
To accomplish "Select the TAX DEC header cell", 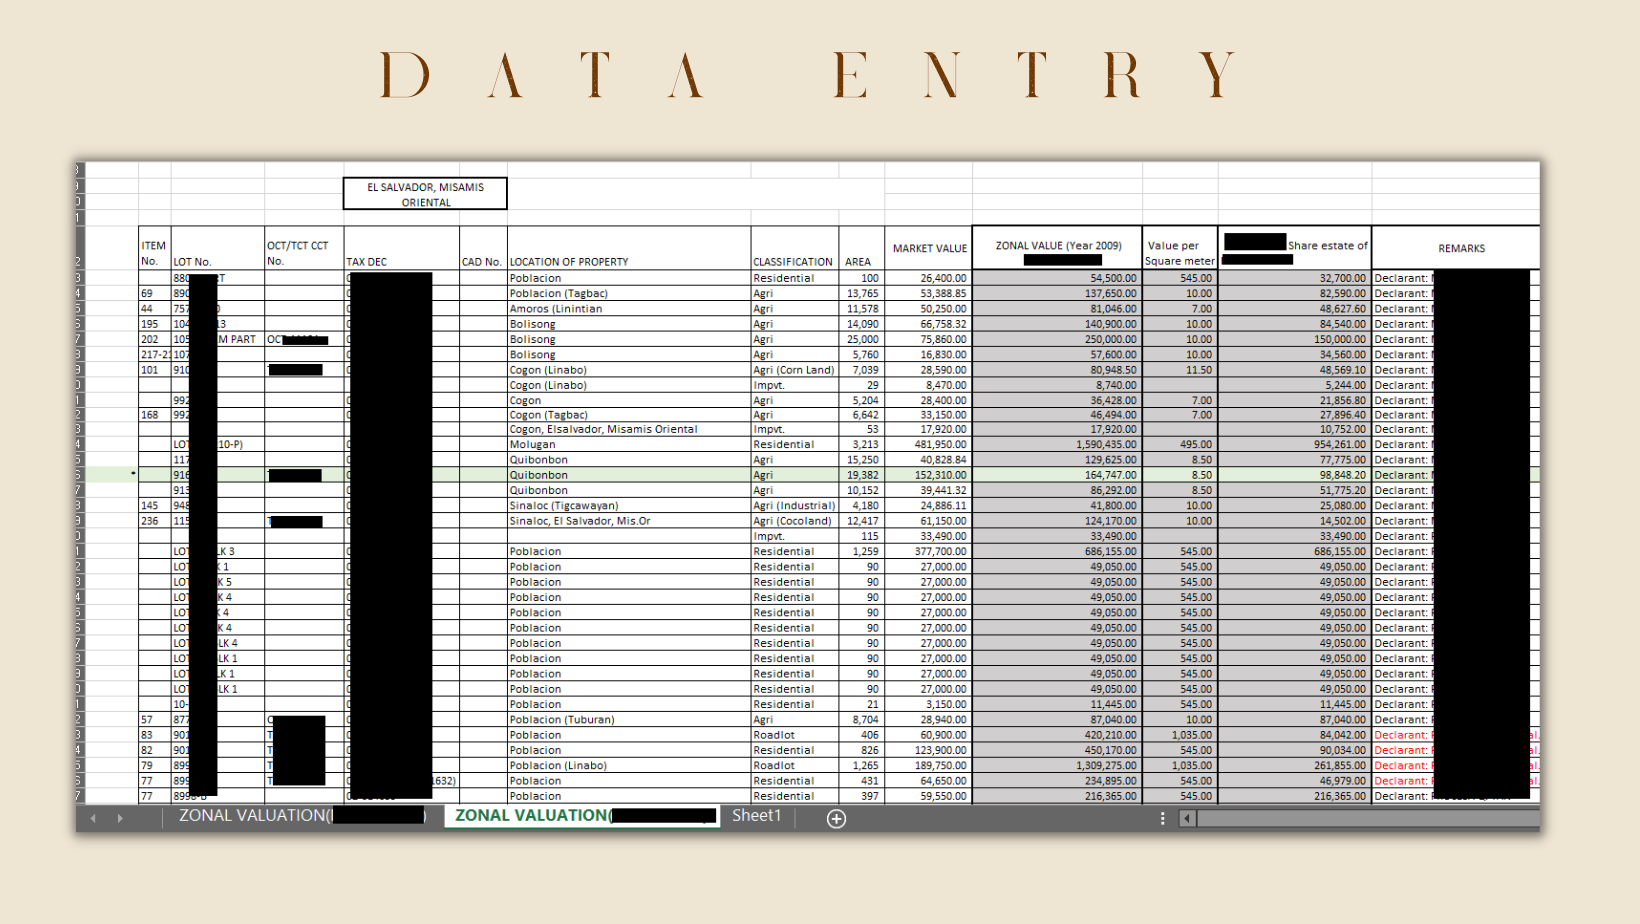I will coord(402,248).
